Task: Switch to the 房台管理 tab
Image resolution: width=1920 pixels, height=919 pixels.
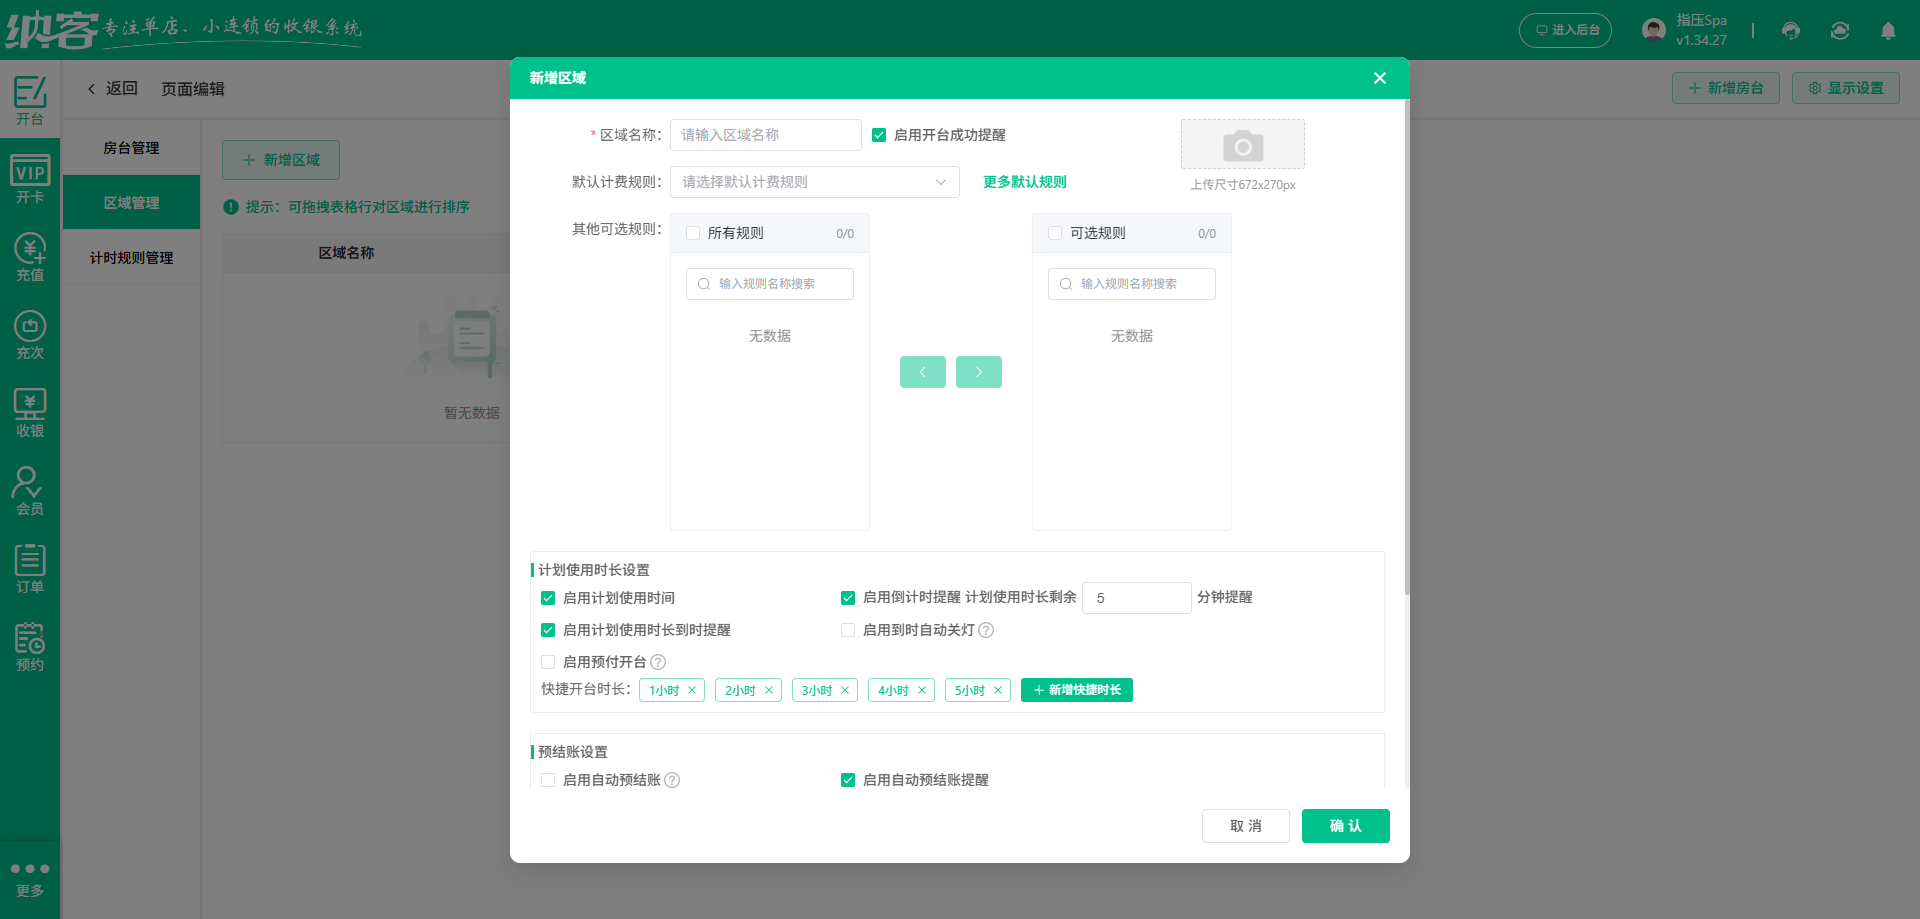Action: [x=131, y=147]
